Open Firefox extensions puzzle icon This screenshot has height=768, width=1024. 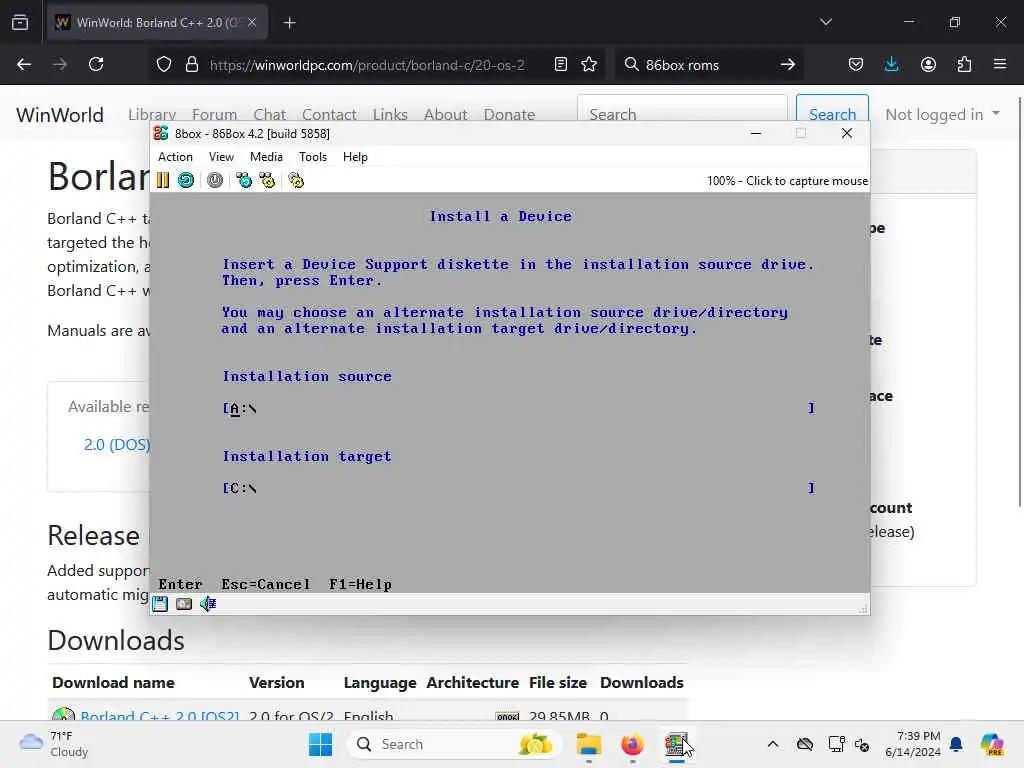click(964, 64)
